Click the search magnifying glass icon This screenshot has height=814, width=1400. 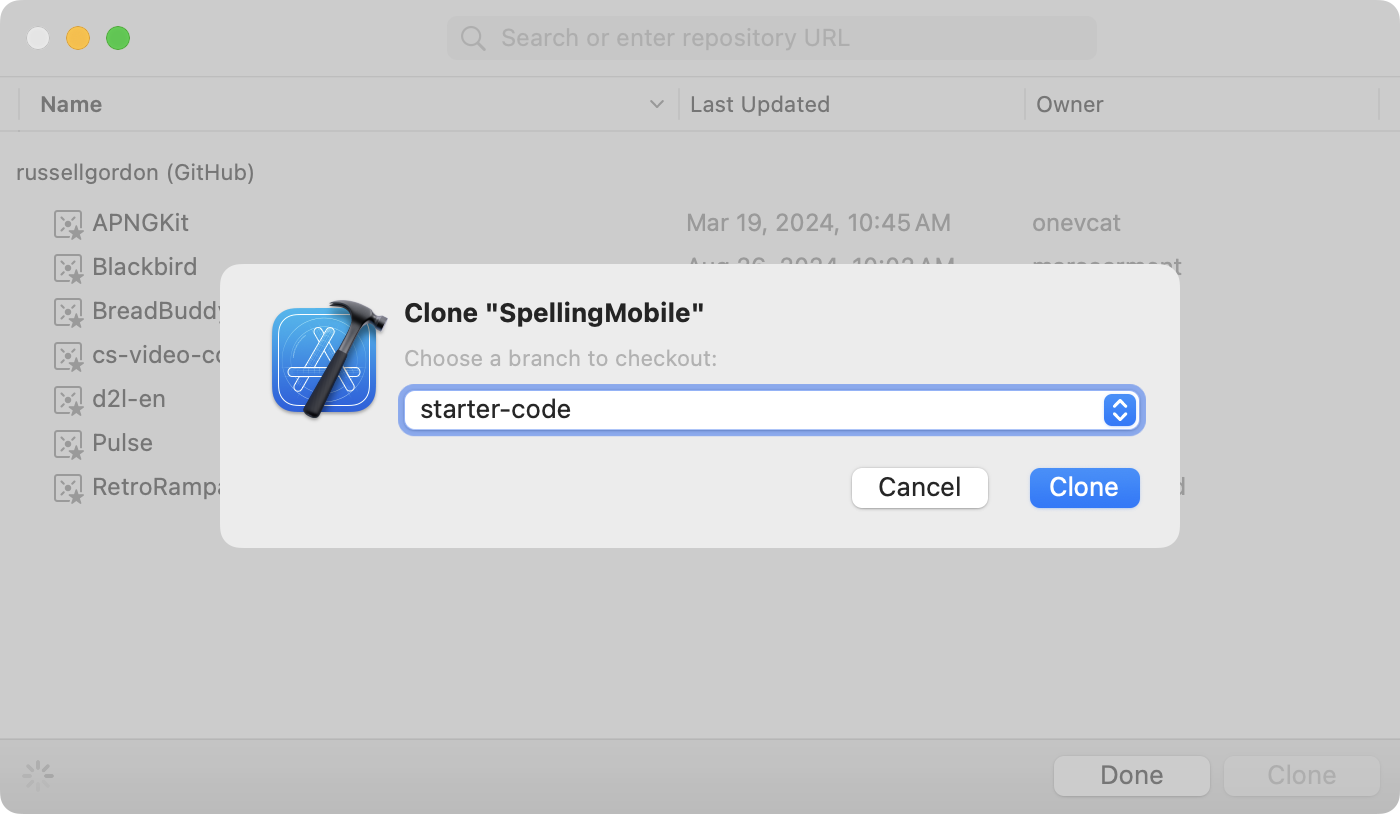[x=473, y=39]
